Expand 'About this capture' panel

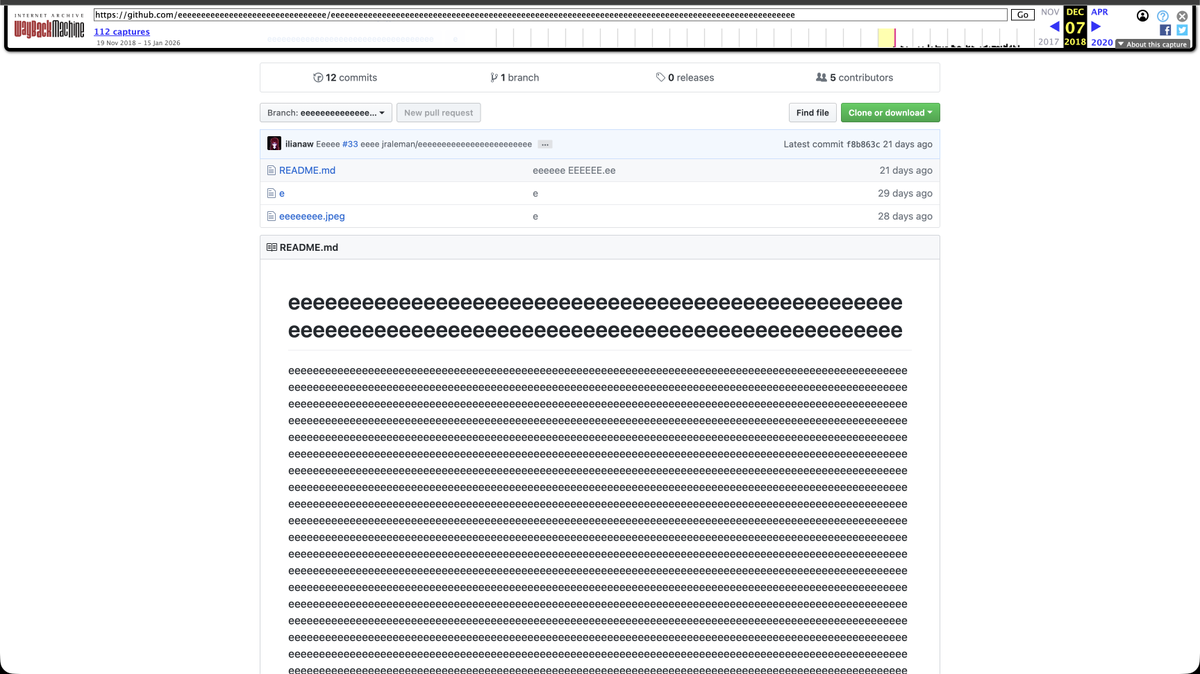1152,44
